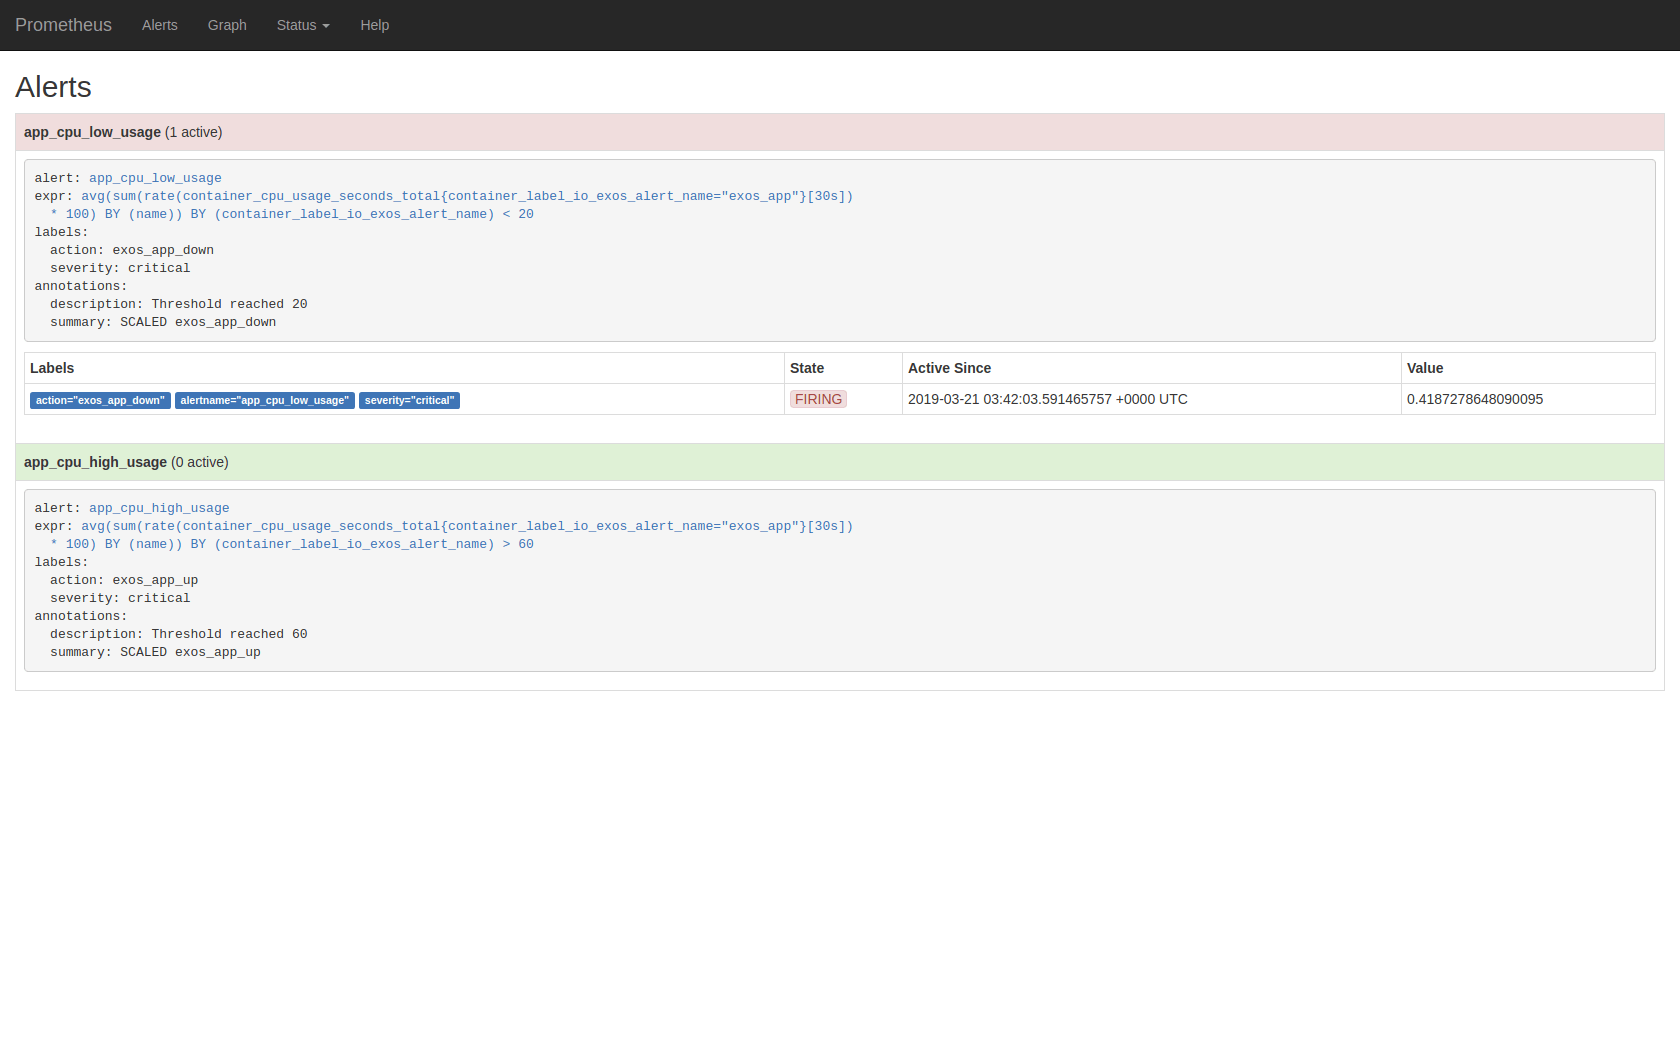The height and width of the screenshot is (1050, 1680).
Task: Click the State column header
Action: [806, 368]
